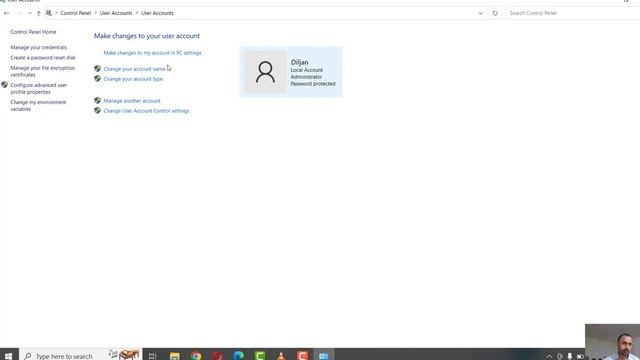Click the Search Control Panel field
The image size is (640, 360).
(573, 13)
